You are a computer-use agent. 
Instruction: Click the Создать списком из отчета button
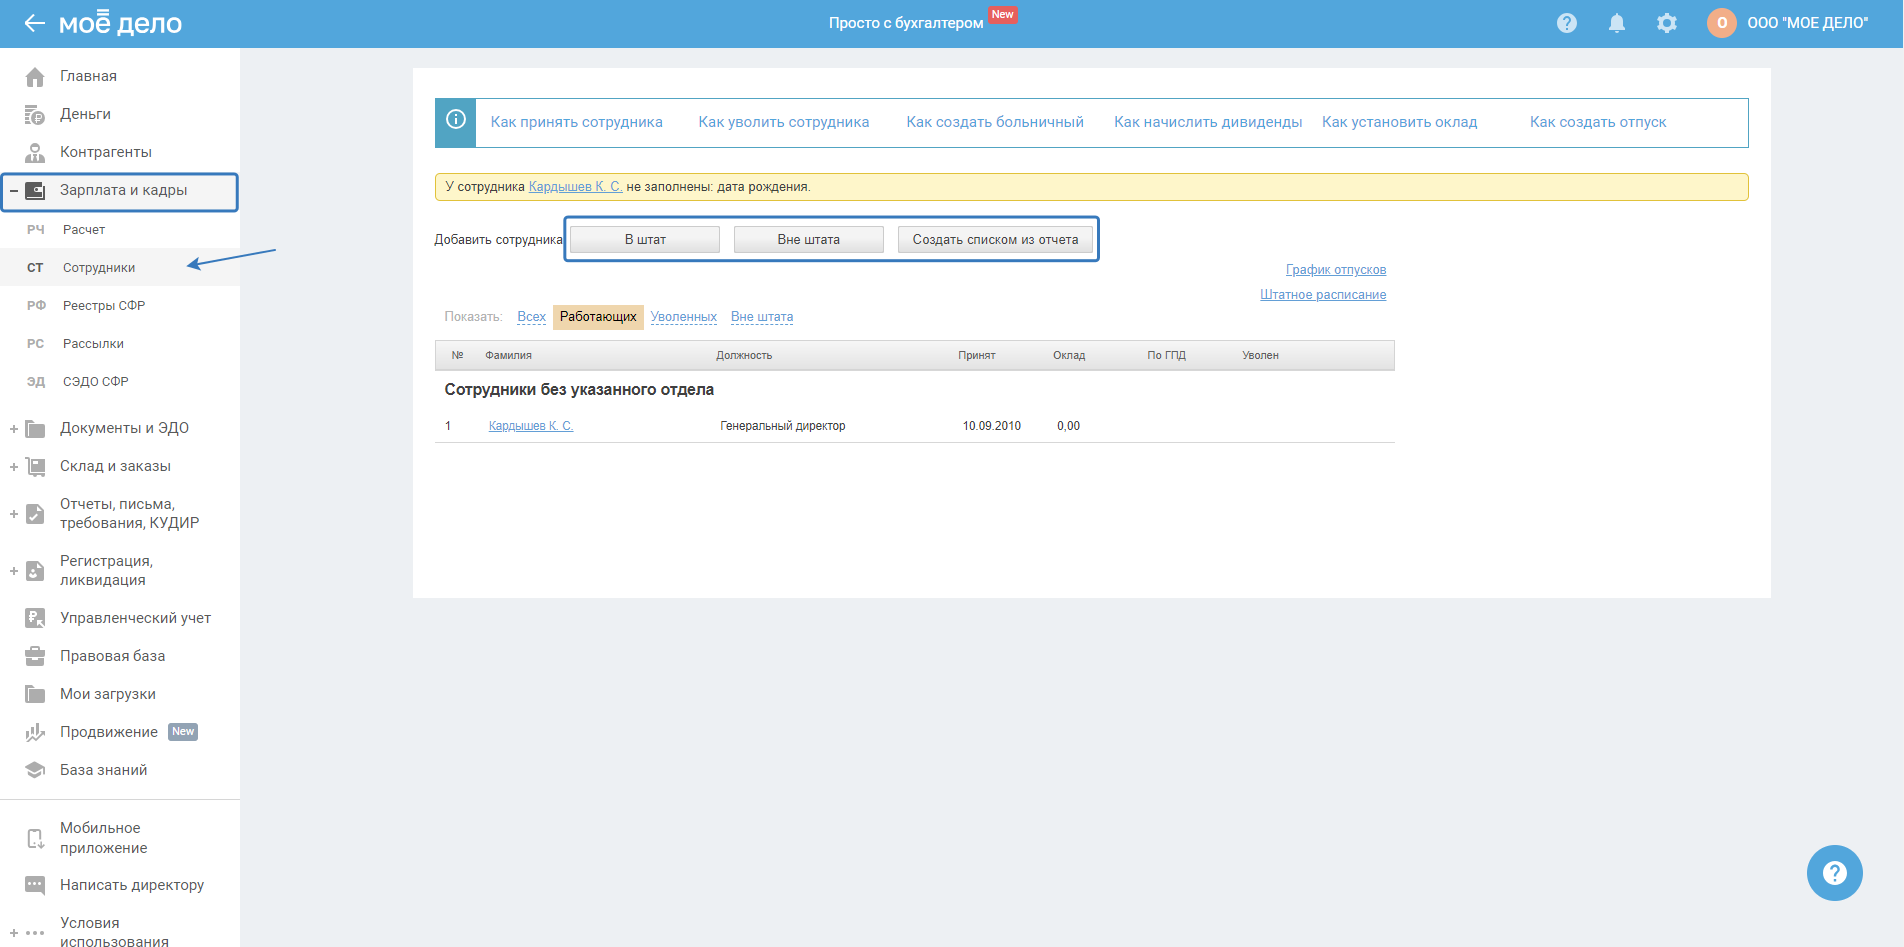(x=995, y=240)
